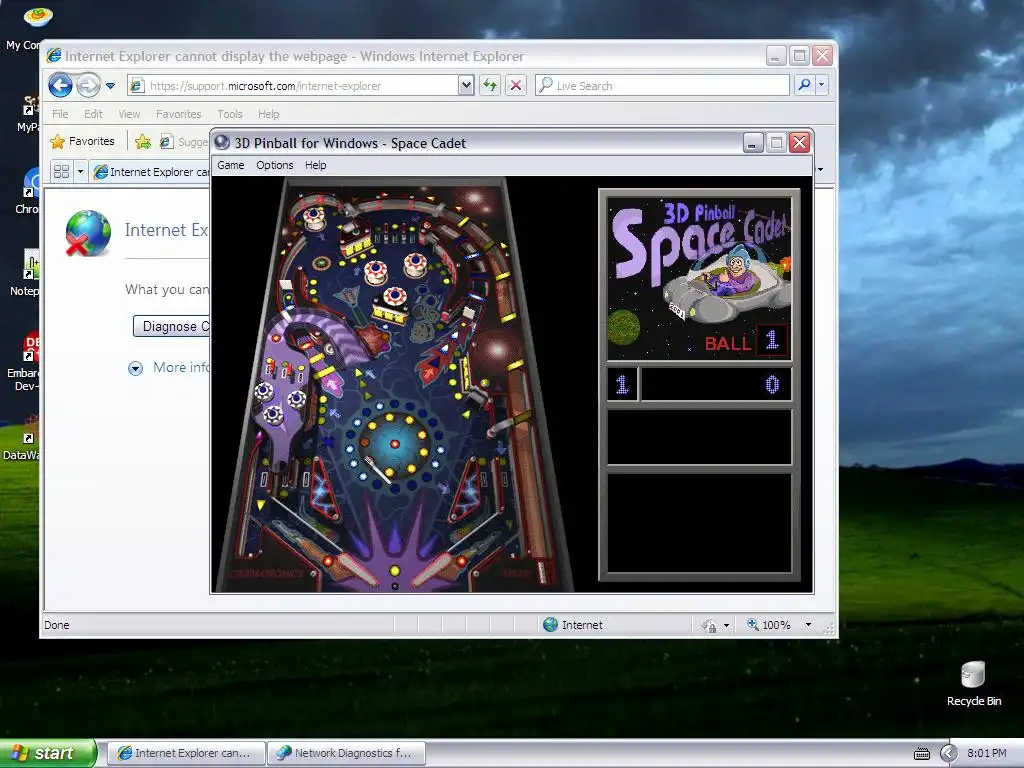This screenshot has width=1024, height=768.
Task: Open File menu in Internet Explorer
Action: [60, 114]
